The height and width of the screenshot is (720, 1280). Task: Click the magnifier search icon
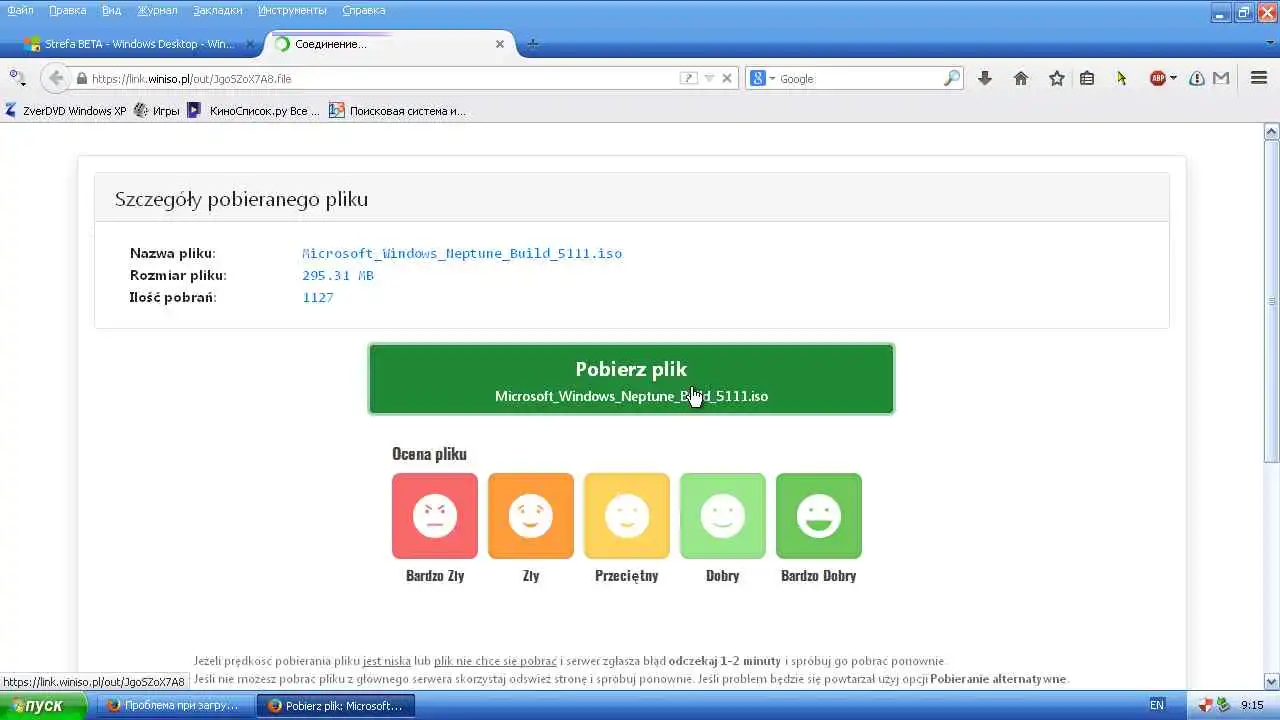[x=951, y=78]
